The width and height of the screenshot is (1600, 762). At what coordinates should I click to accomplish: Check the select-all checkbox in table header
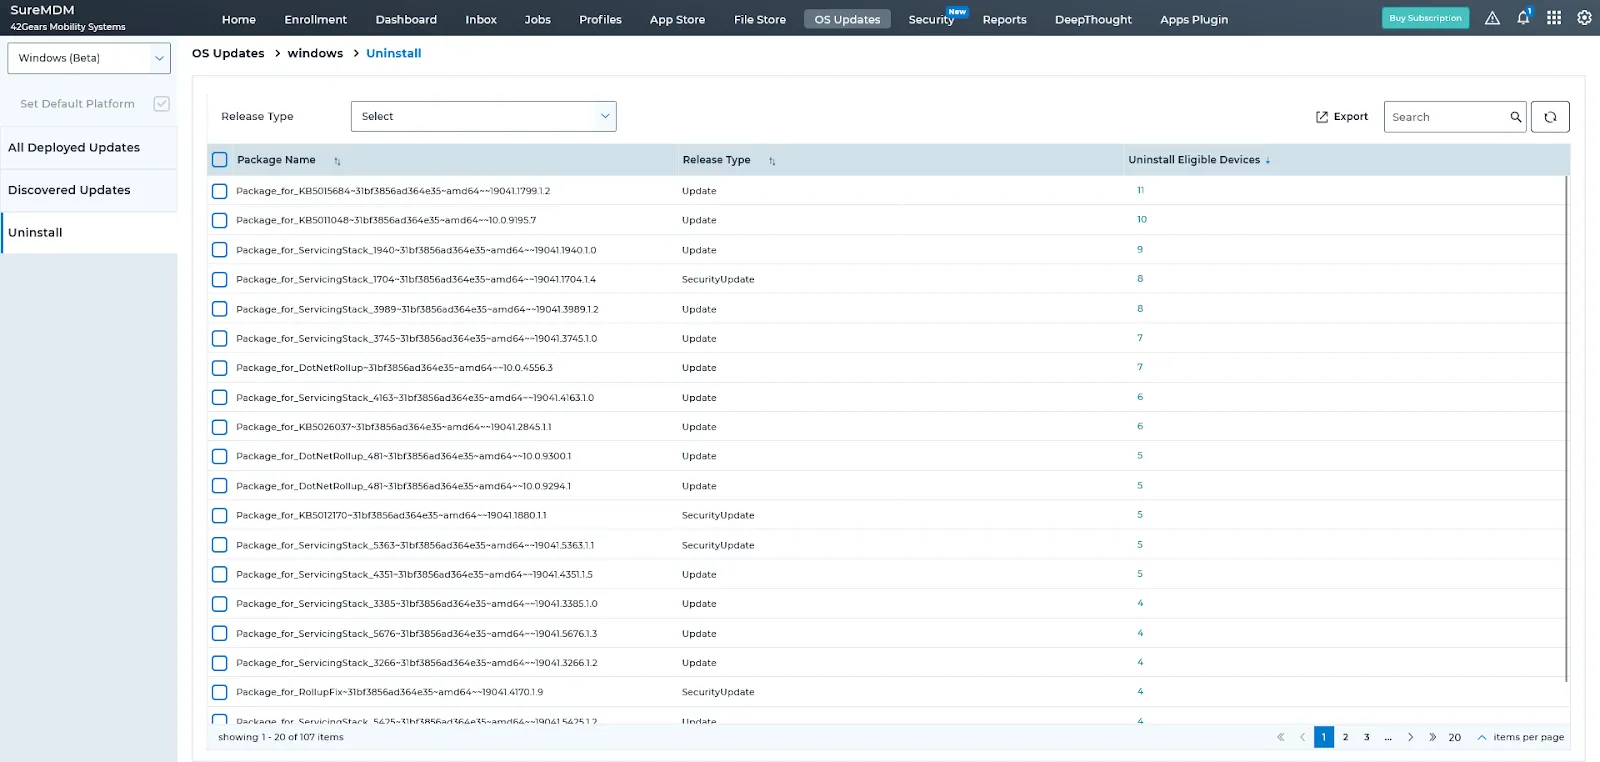[220, 160]
